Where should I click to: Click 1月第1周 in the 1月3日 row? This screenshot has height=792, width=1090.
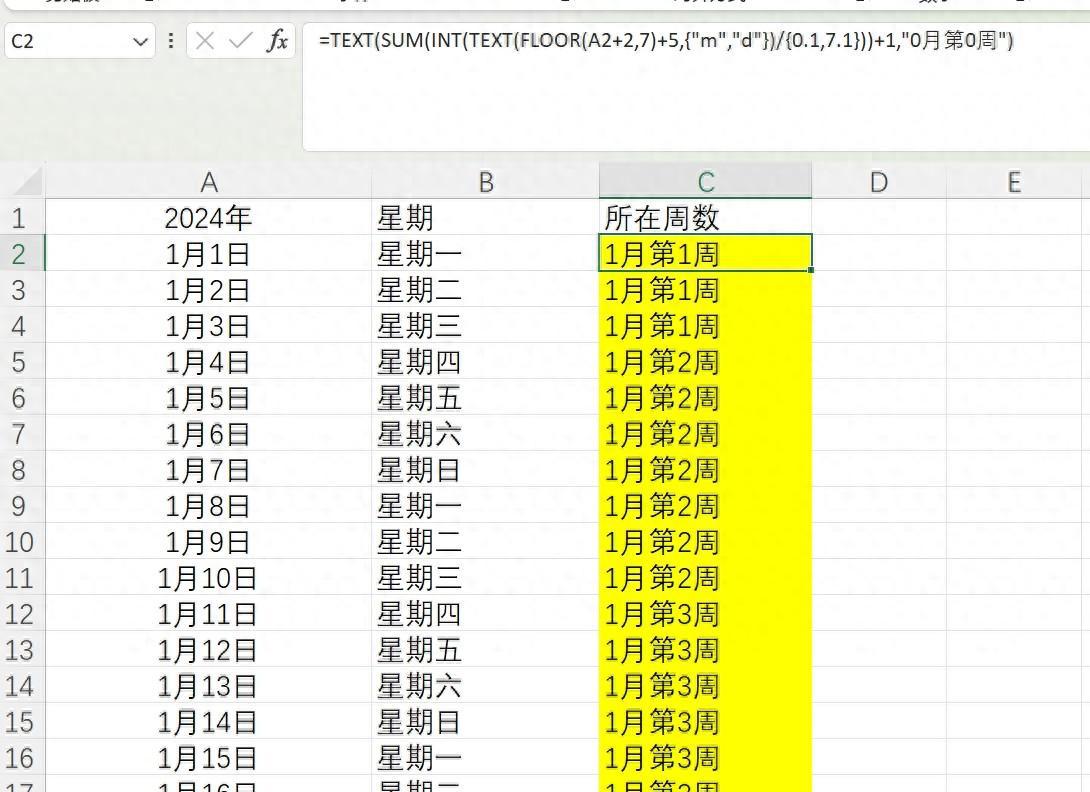pyautogui.click(x=706, y=326)
